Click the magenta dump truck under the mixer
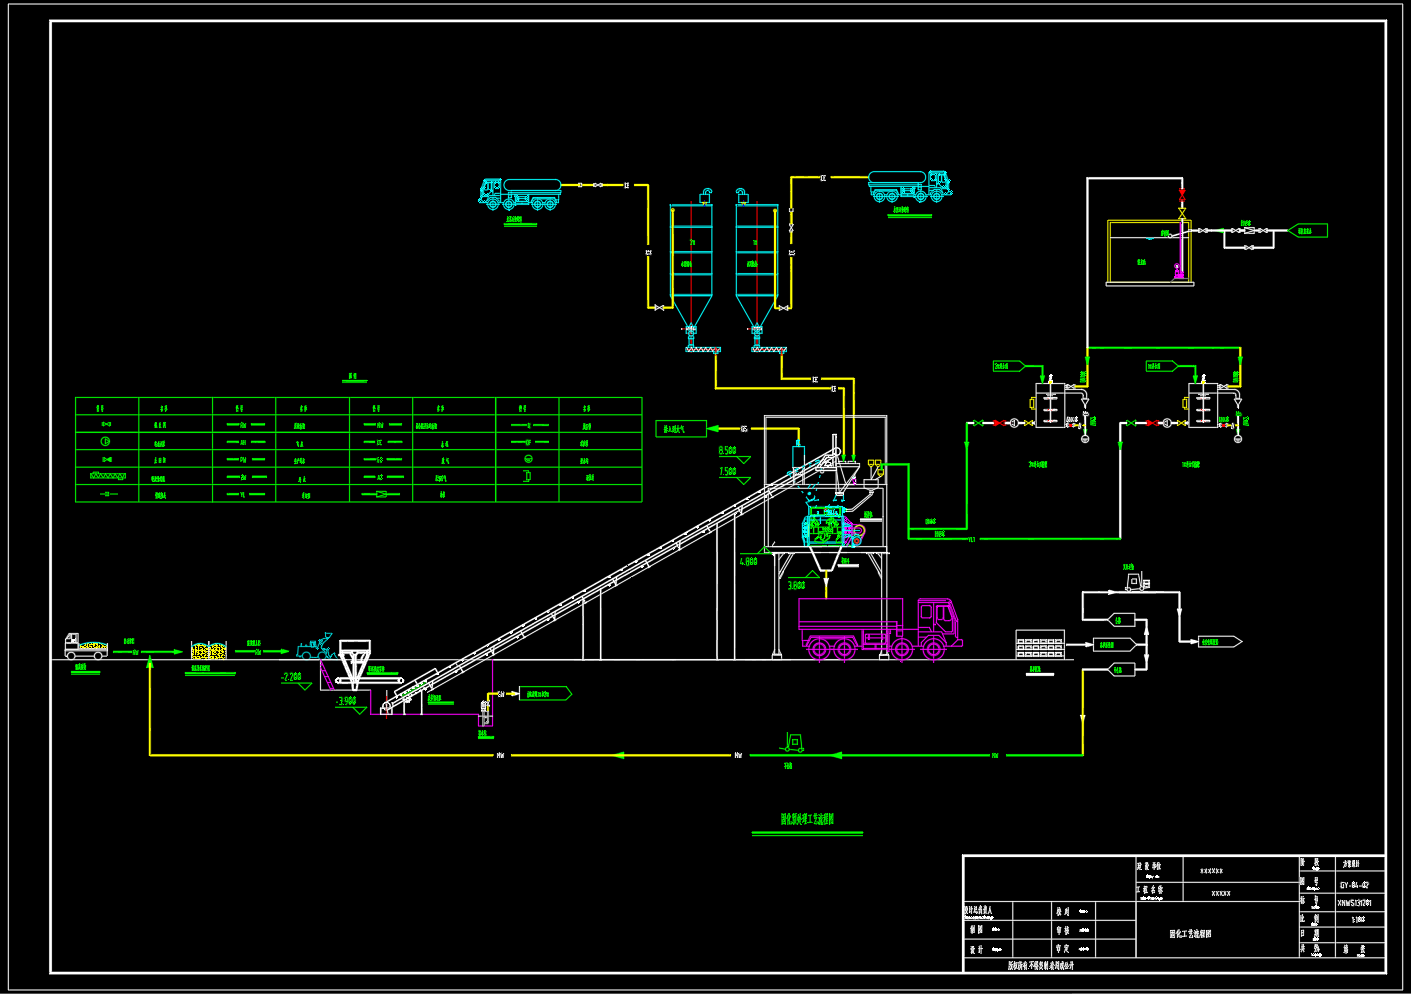This screenshot has height=994, width=1411. (880, 629)
